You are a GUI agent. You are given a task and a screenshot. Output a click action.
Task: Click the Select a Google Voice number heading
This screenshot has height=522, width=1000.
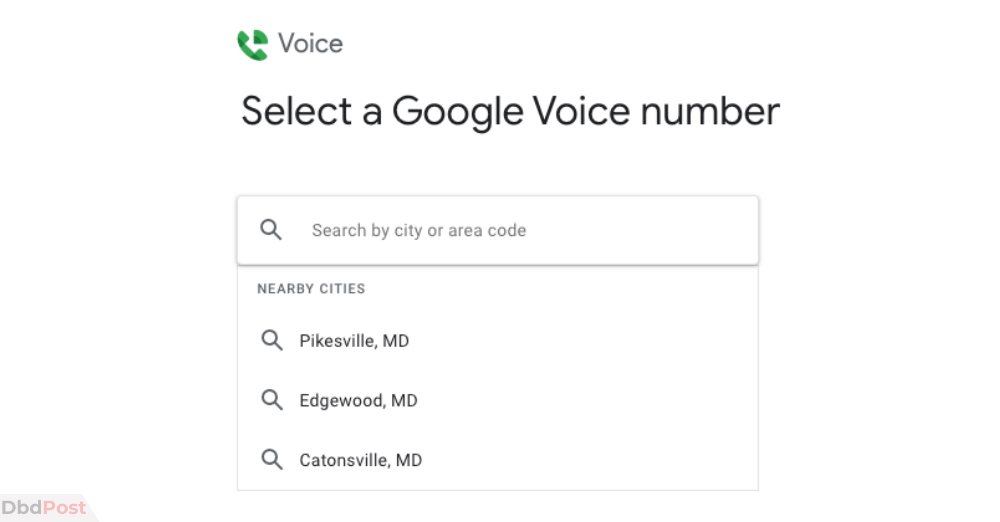pos(510,112)
